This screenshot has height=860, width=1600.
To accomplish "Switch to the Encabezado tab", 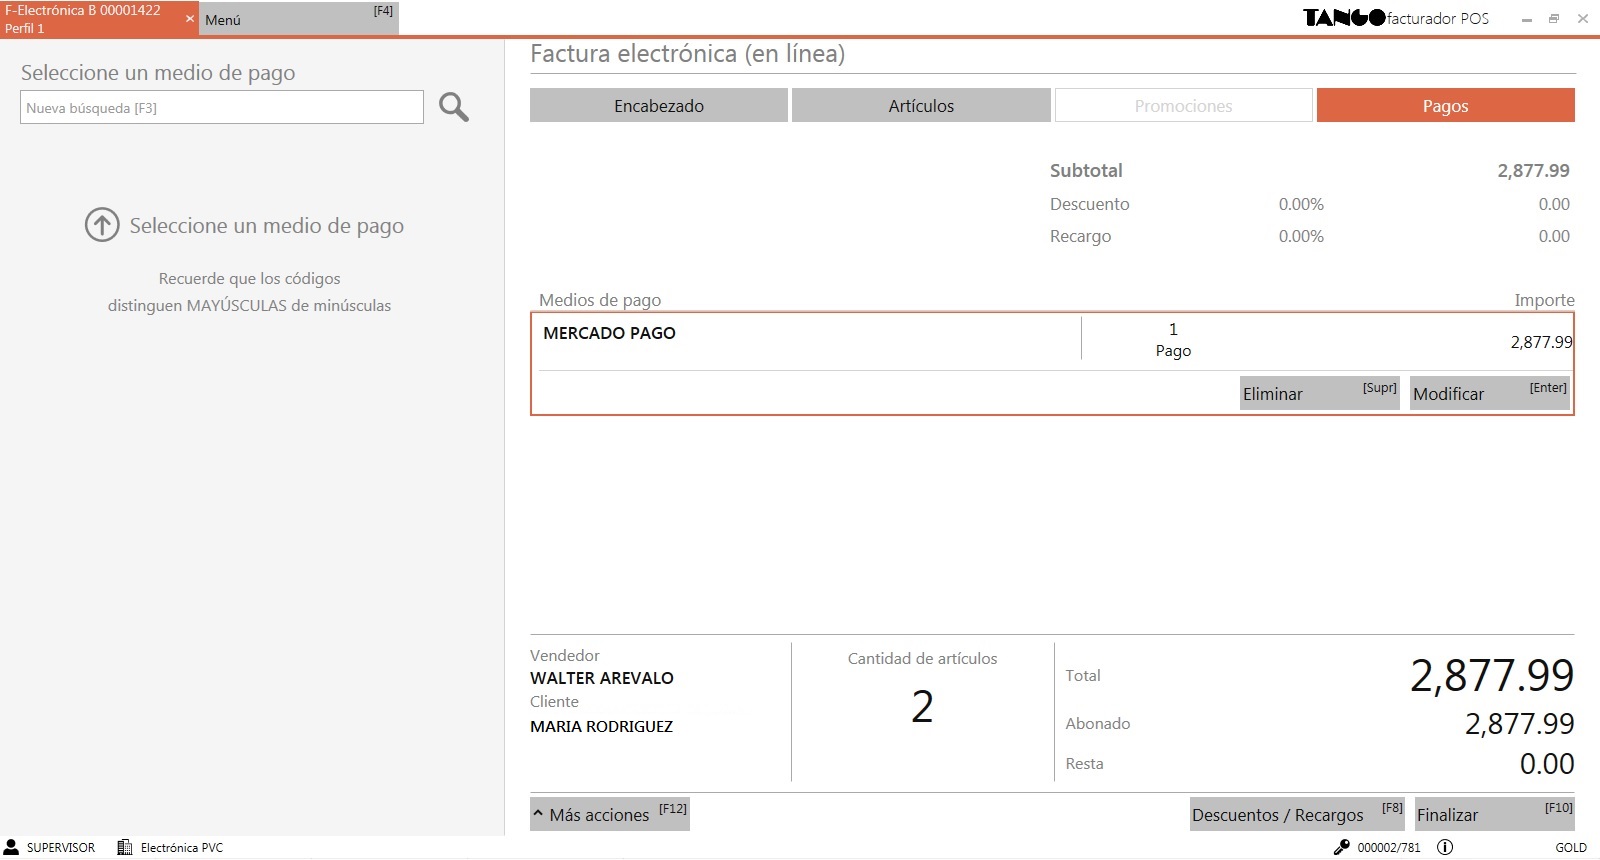I will [659, 106].
